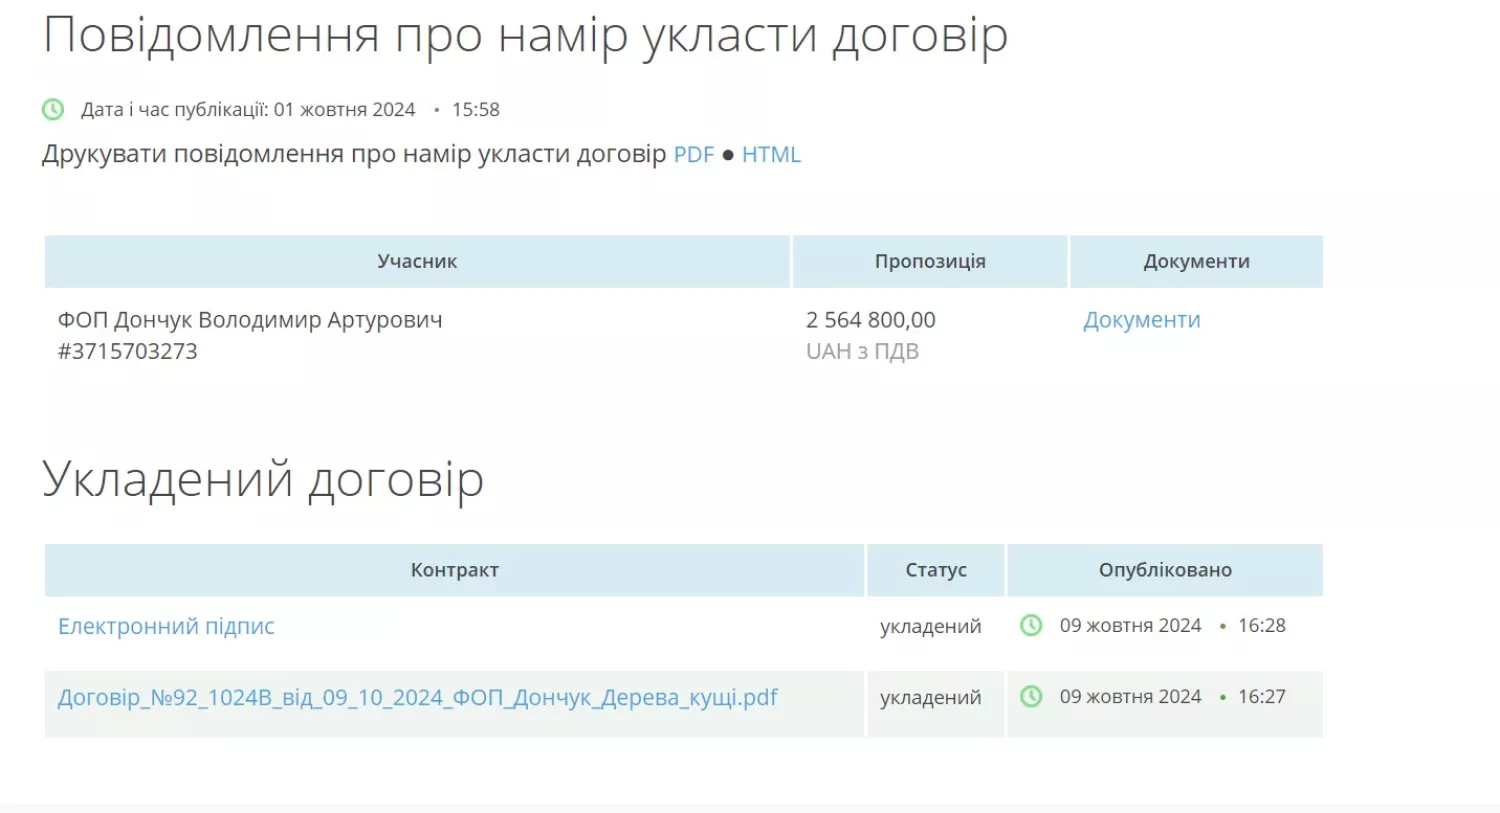Click the Учасник column header

tap(417, 262)
